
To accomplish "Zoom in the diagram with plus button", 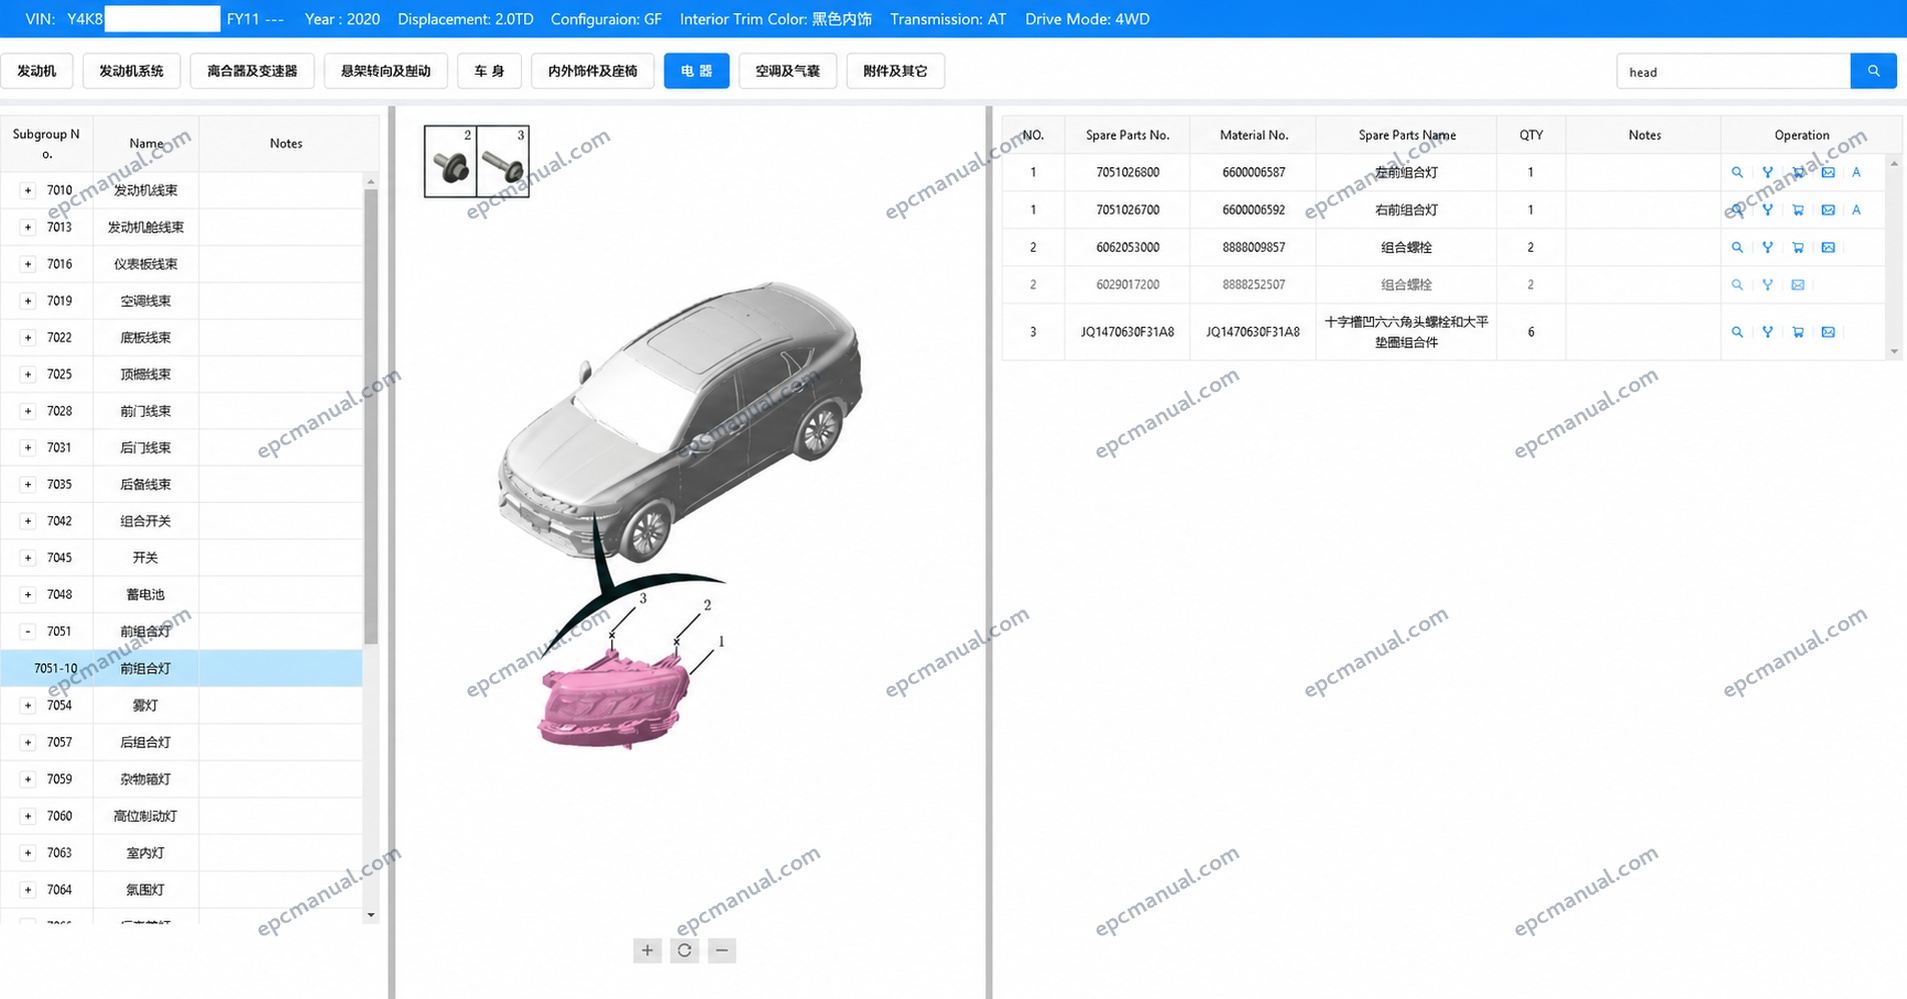I will click(x=647, y=950).
